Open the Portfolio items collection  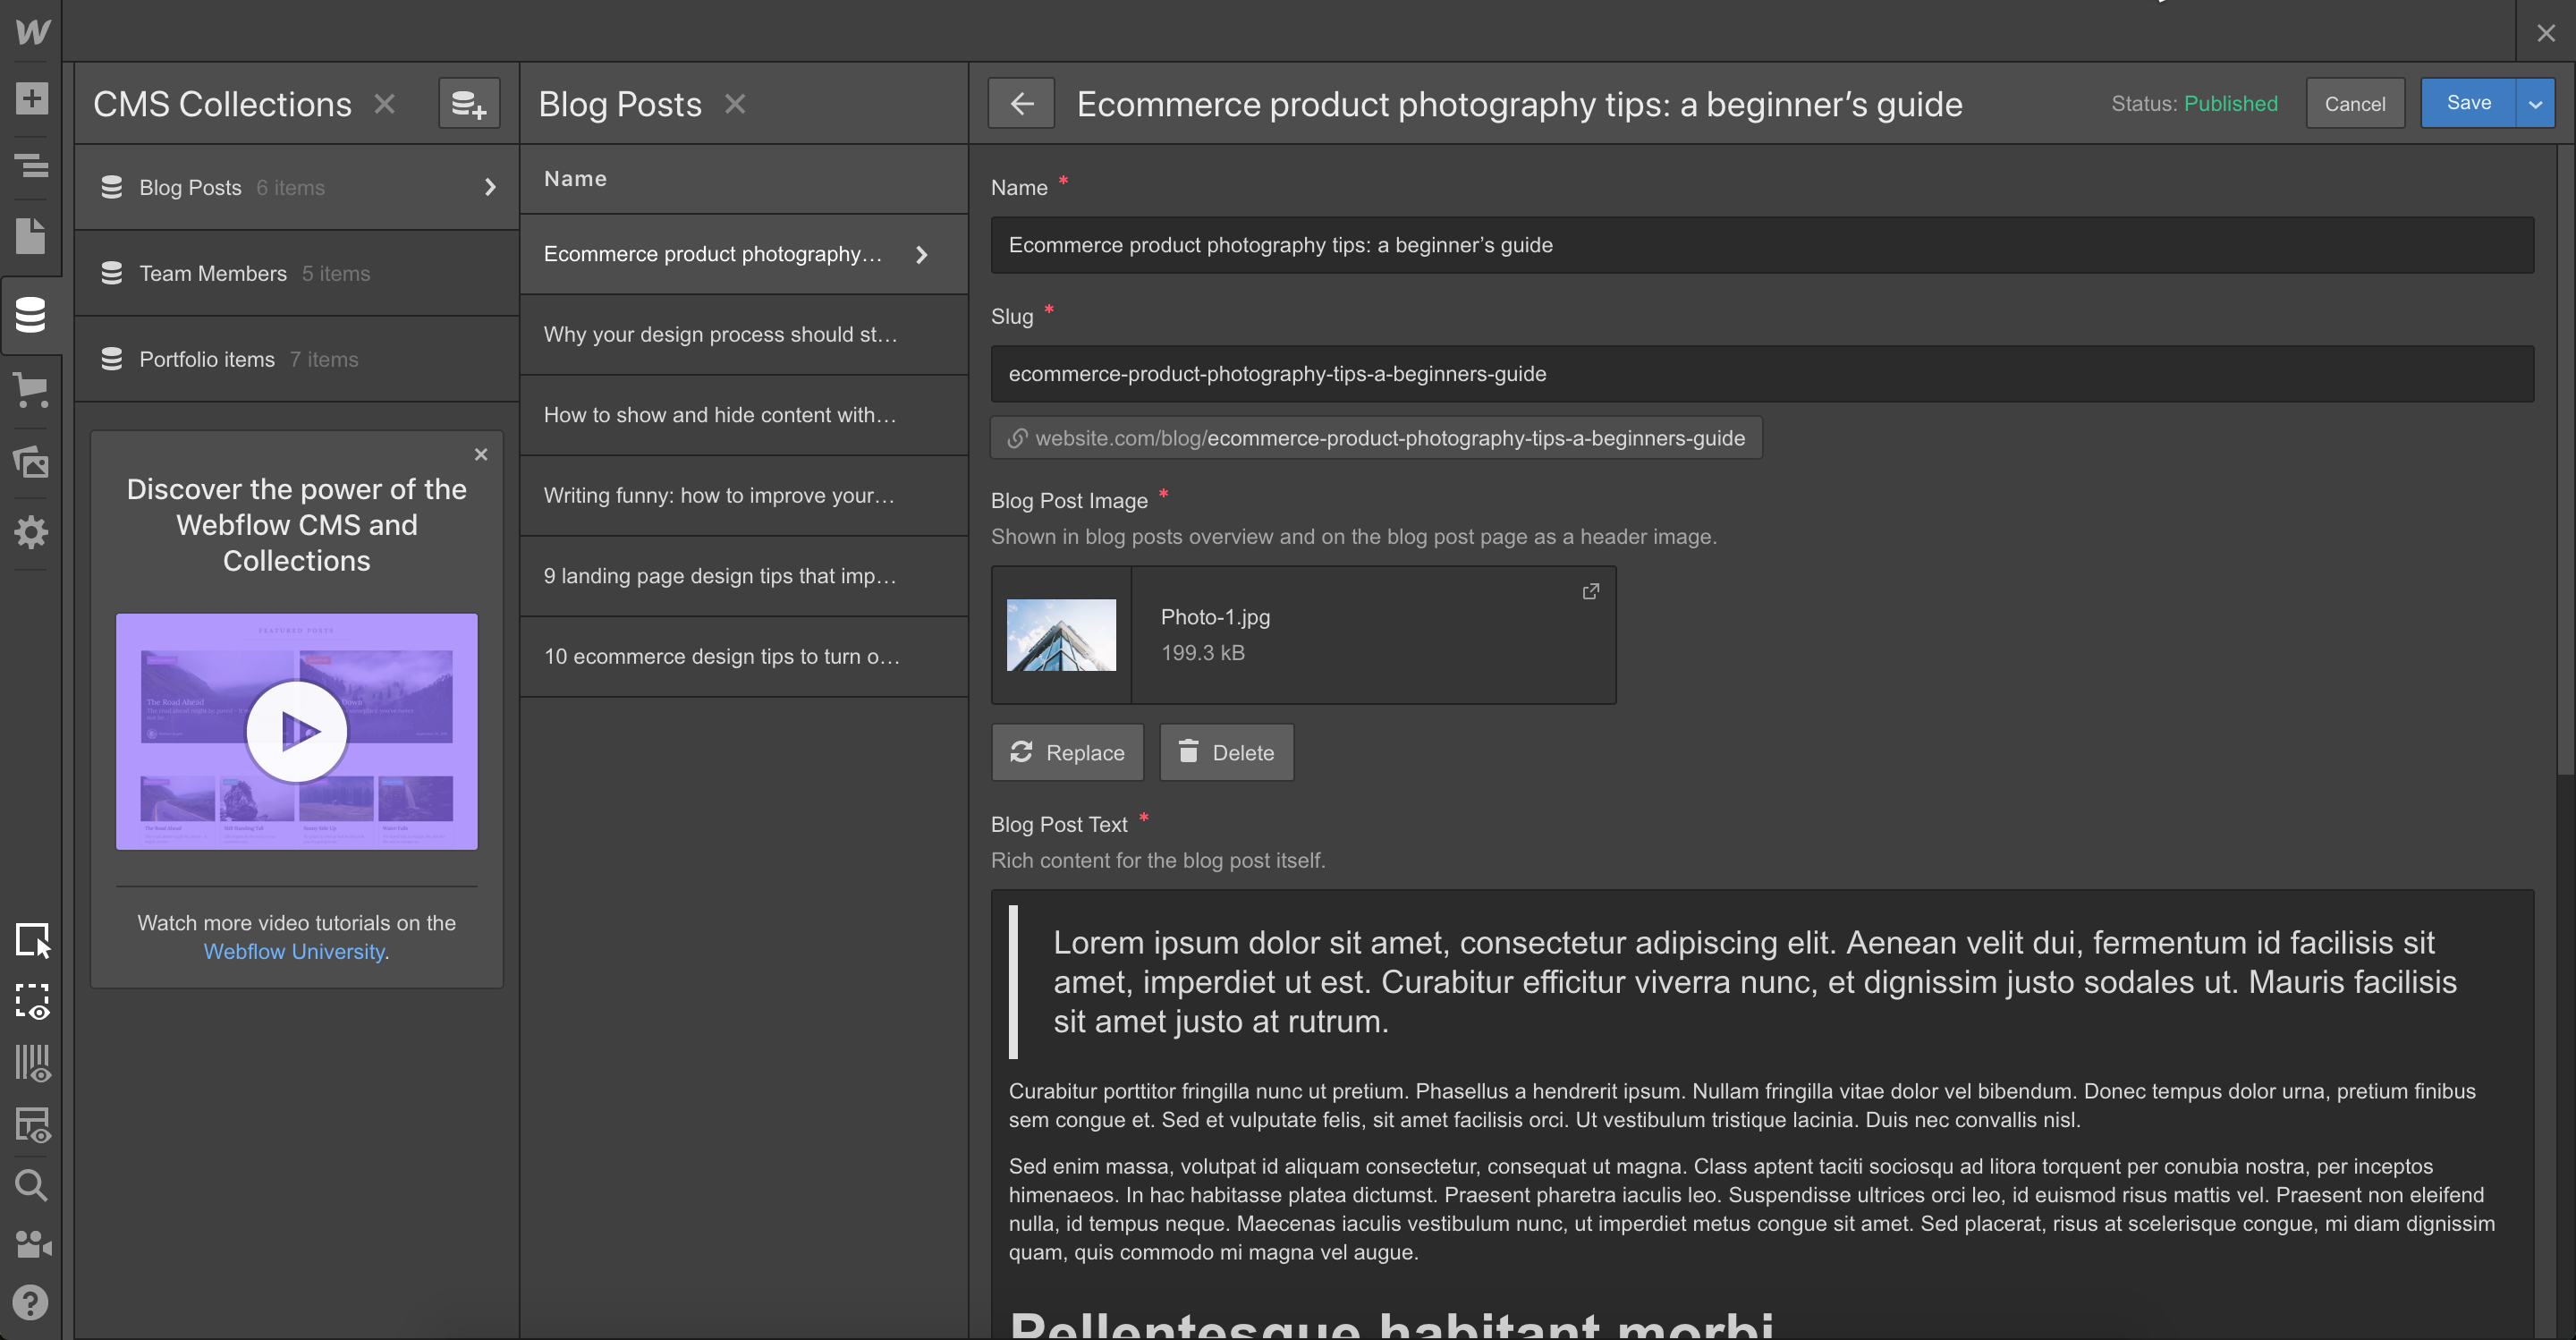pos(297,359)
